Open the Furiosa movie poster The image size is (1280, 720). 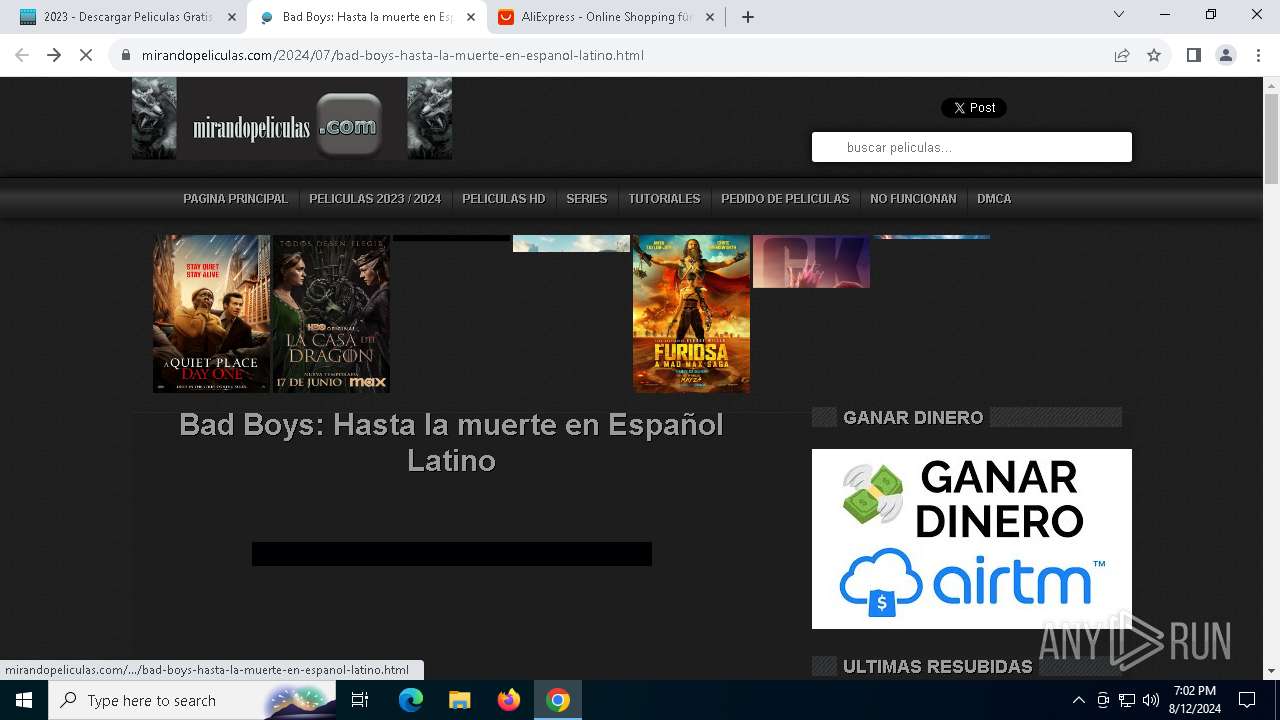(x=691, y=314)
